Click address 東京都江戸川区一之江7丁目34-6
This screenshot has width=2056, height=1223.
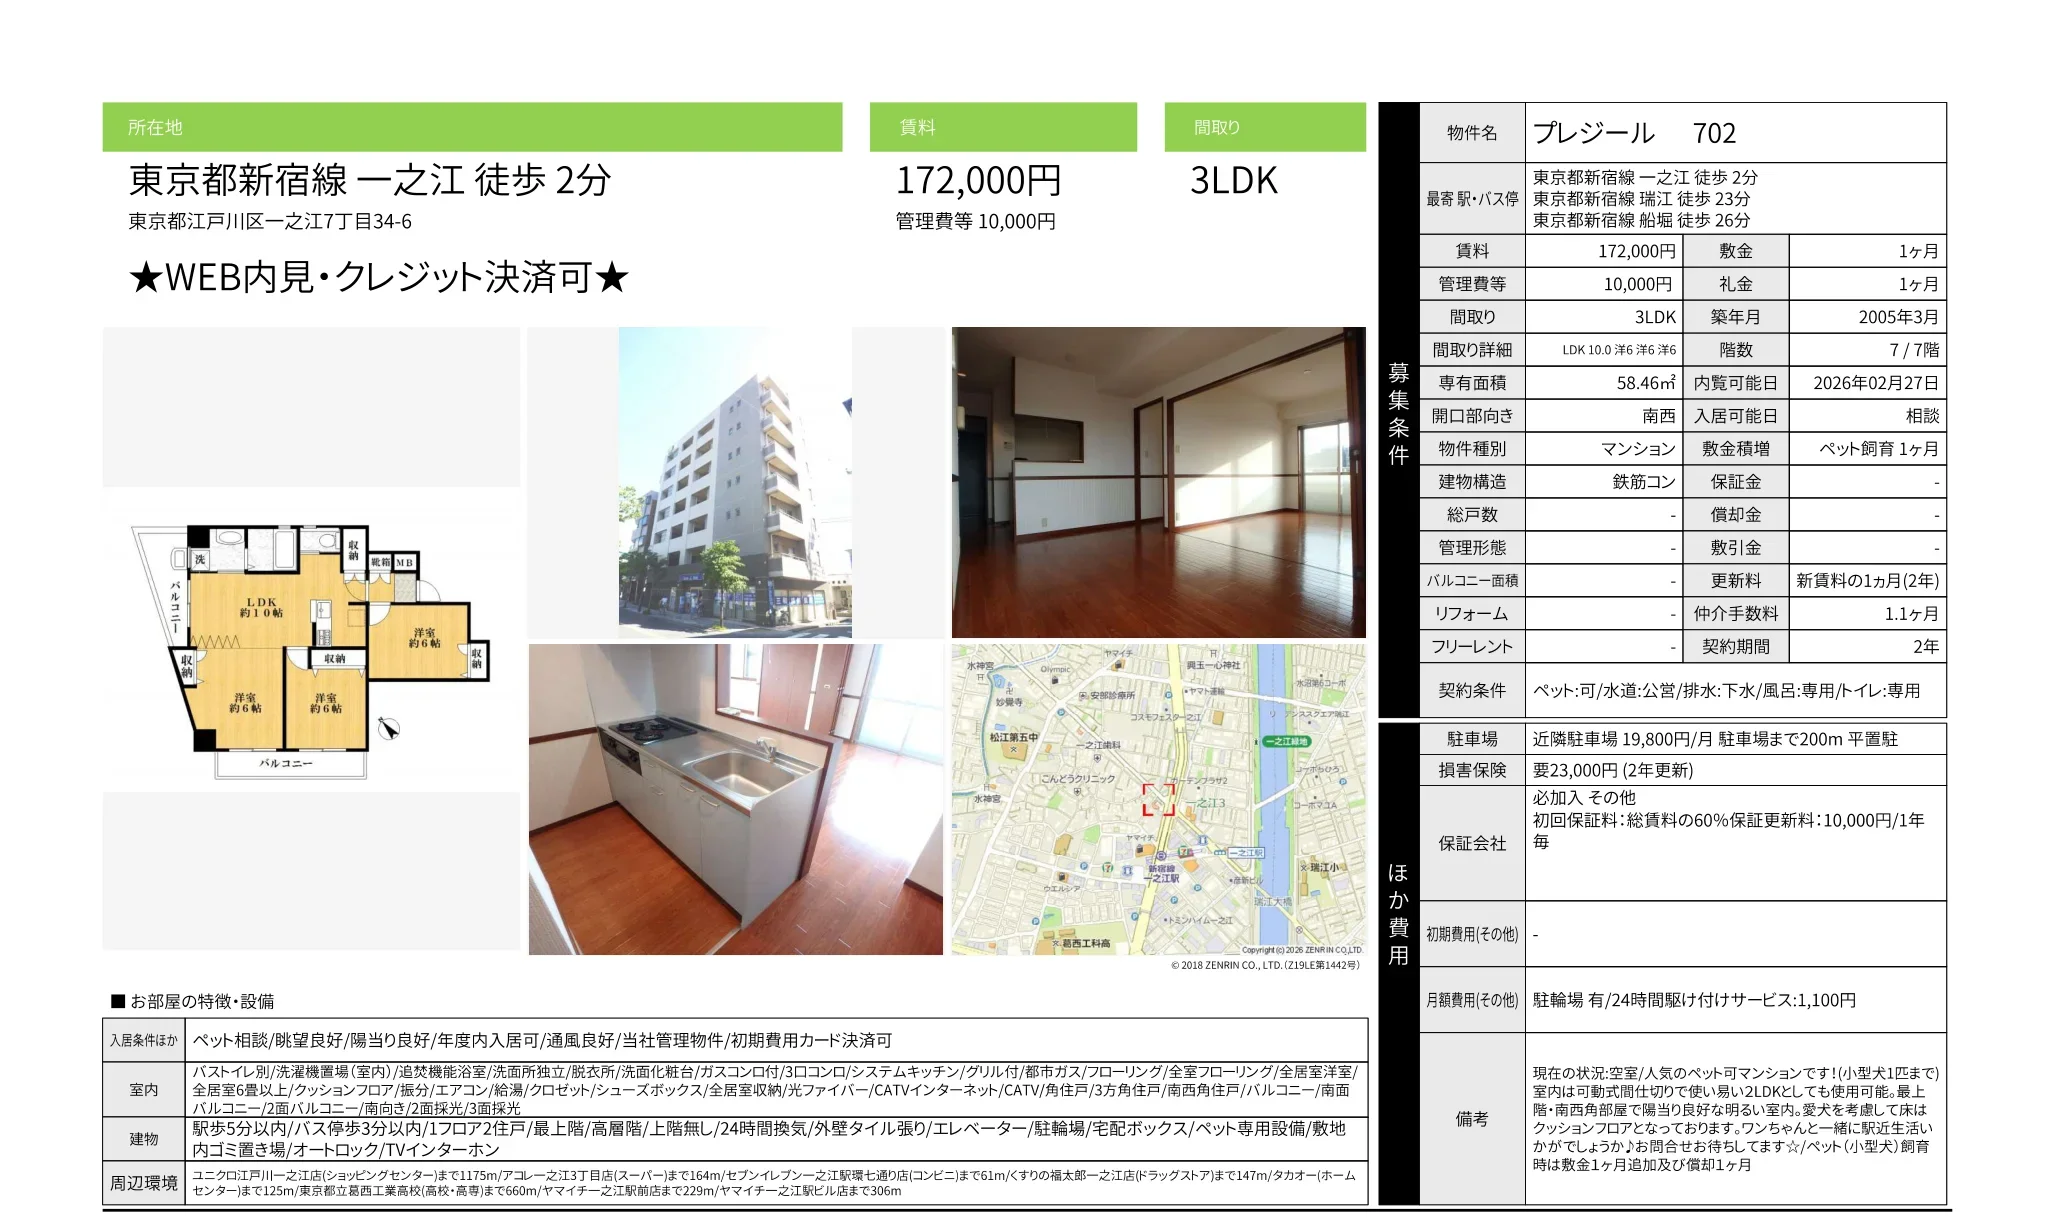coord(270,221)
